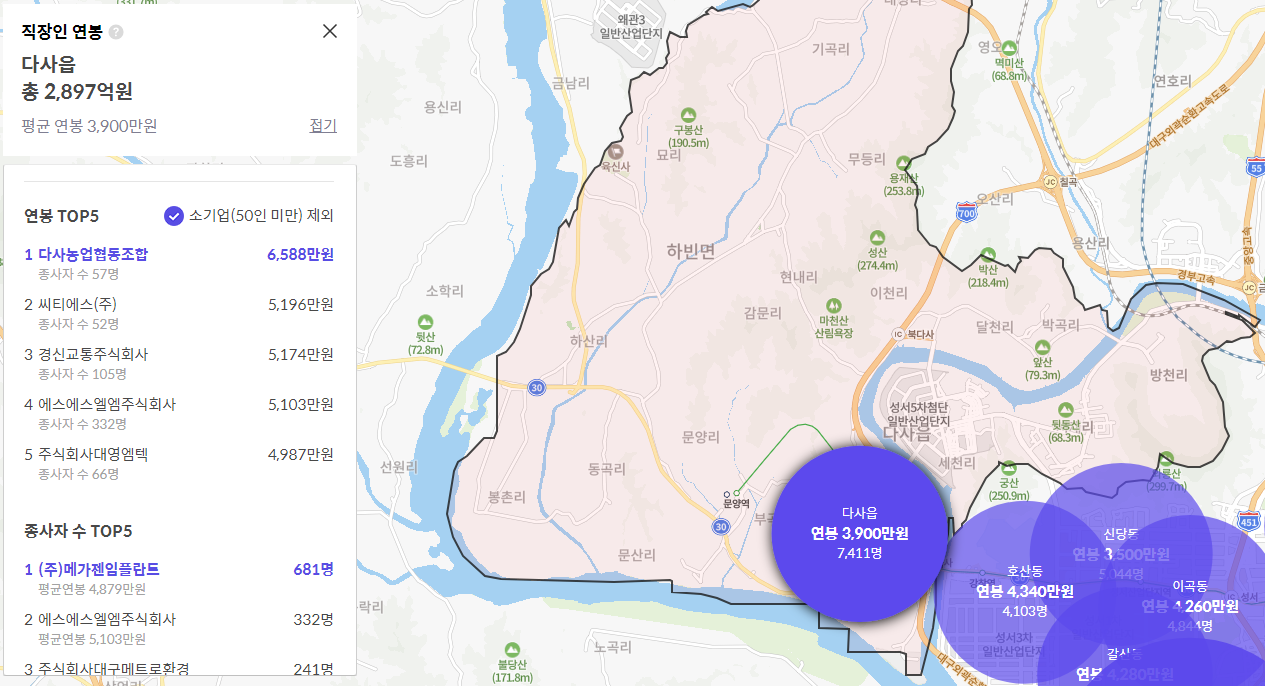Collapse the panel with 접기
1265x686 pixels.
(323, 125)
